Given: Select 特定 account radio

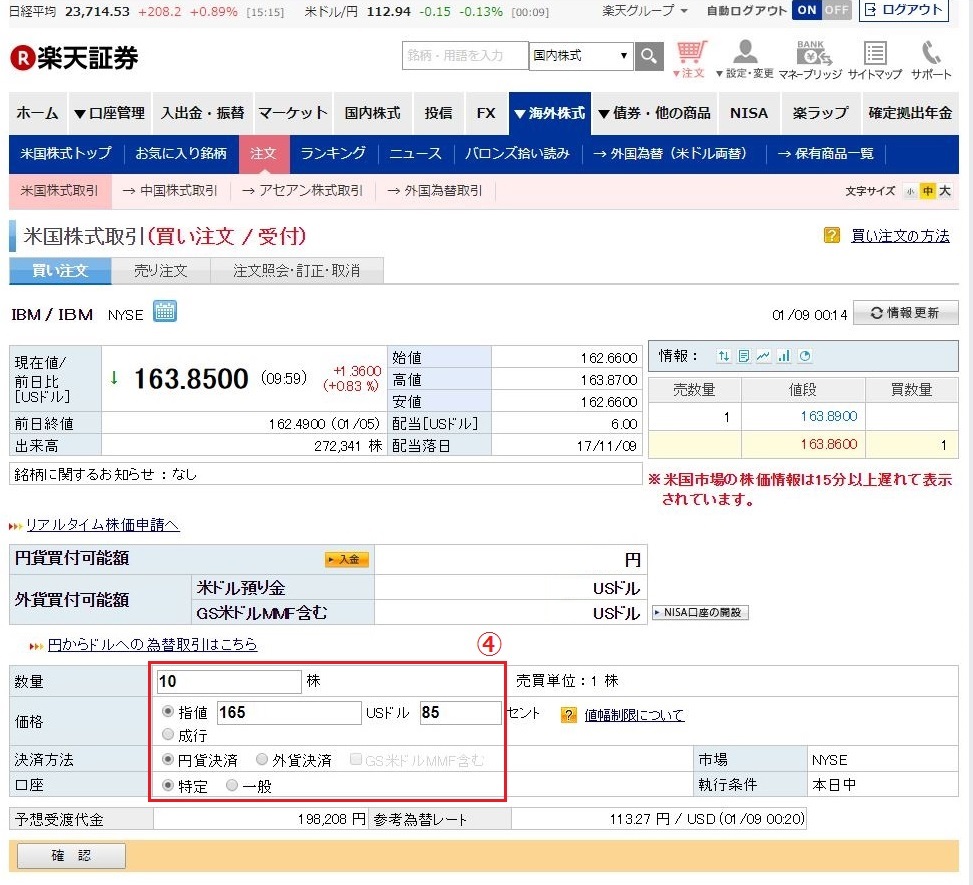Looking at the screenshot, I should (168, 786).
